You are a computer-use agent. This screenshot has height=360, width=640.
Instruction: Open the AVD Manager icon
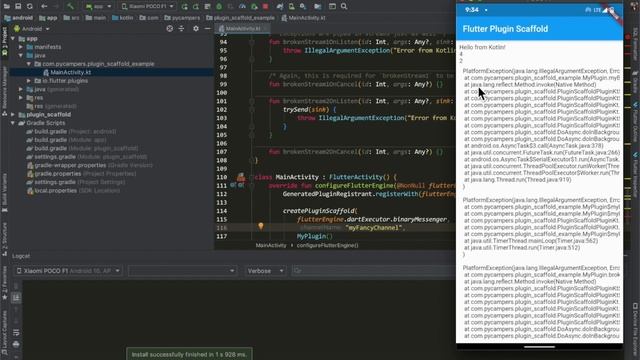291,6
